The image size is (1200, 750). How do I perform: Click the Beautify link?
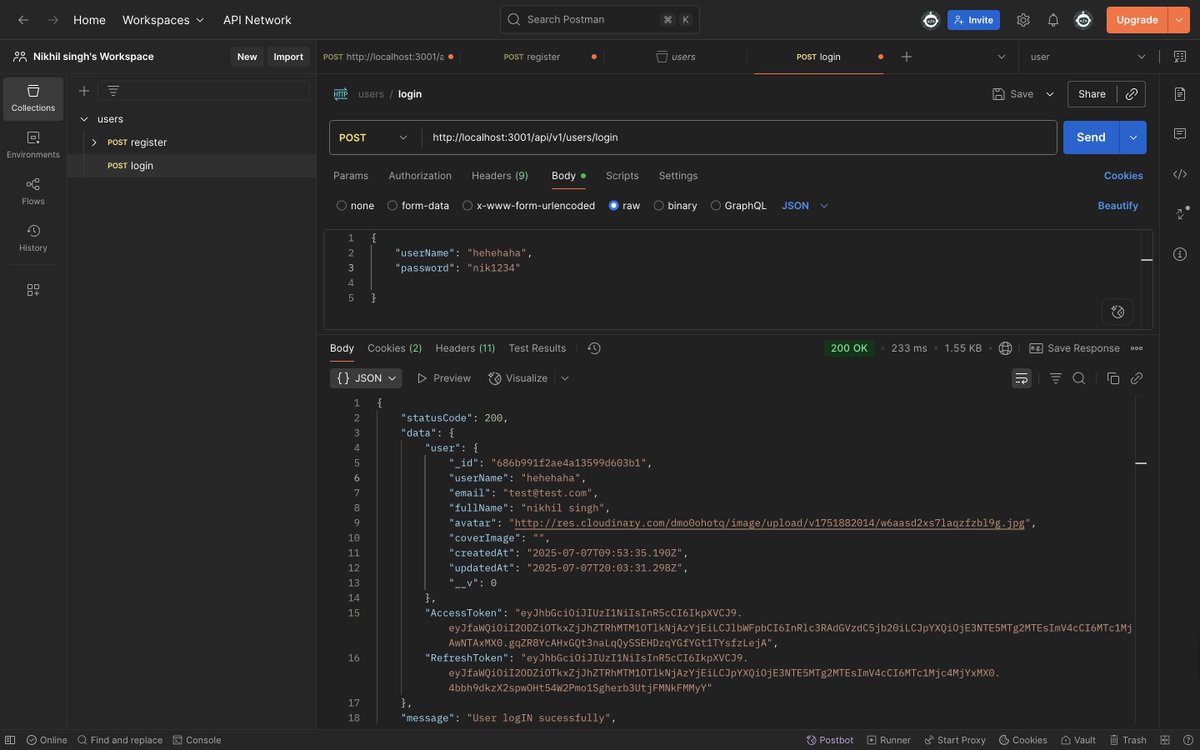pyautogui.click(x=1118, y=206)
